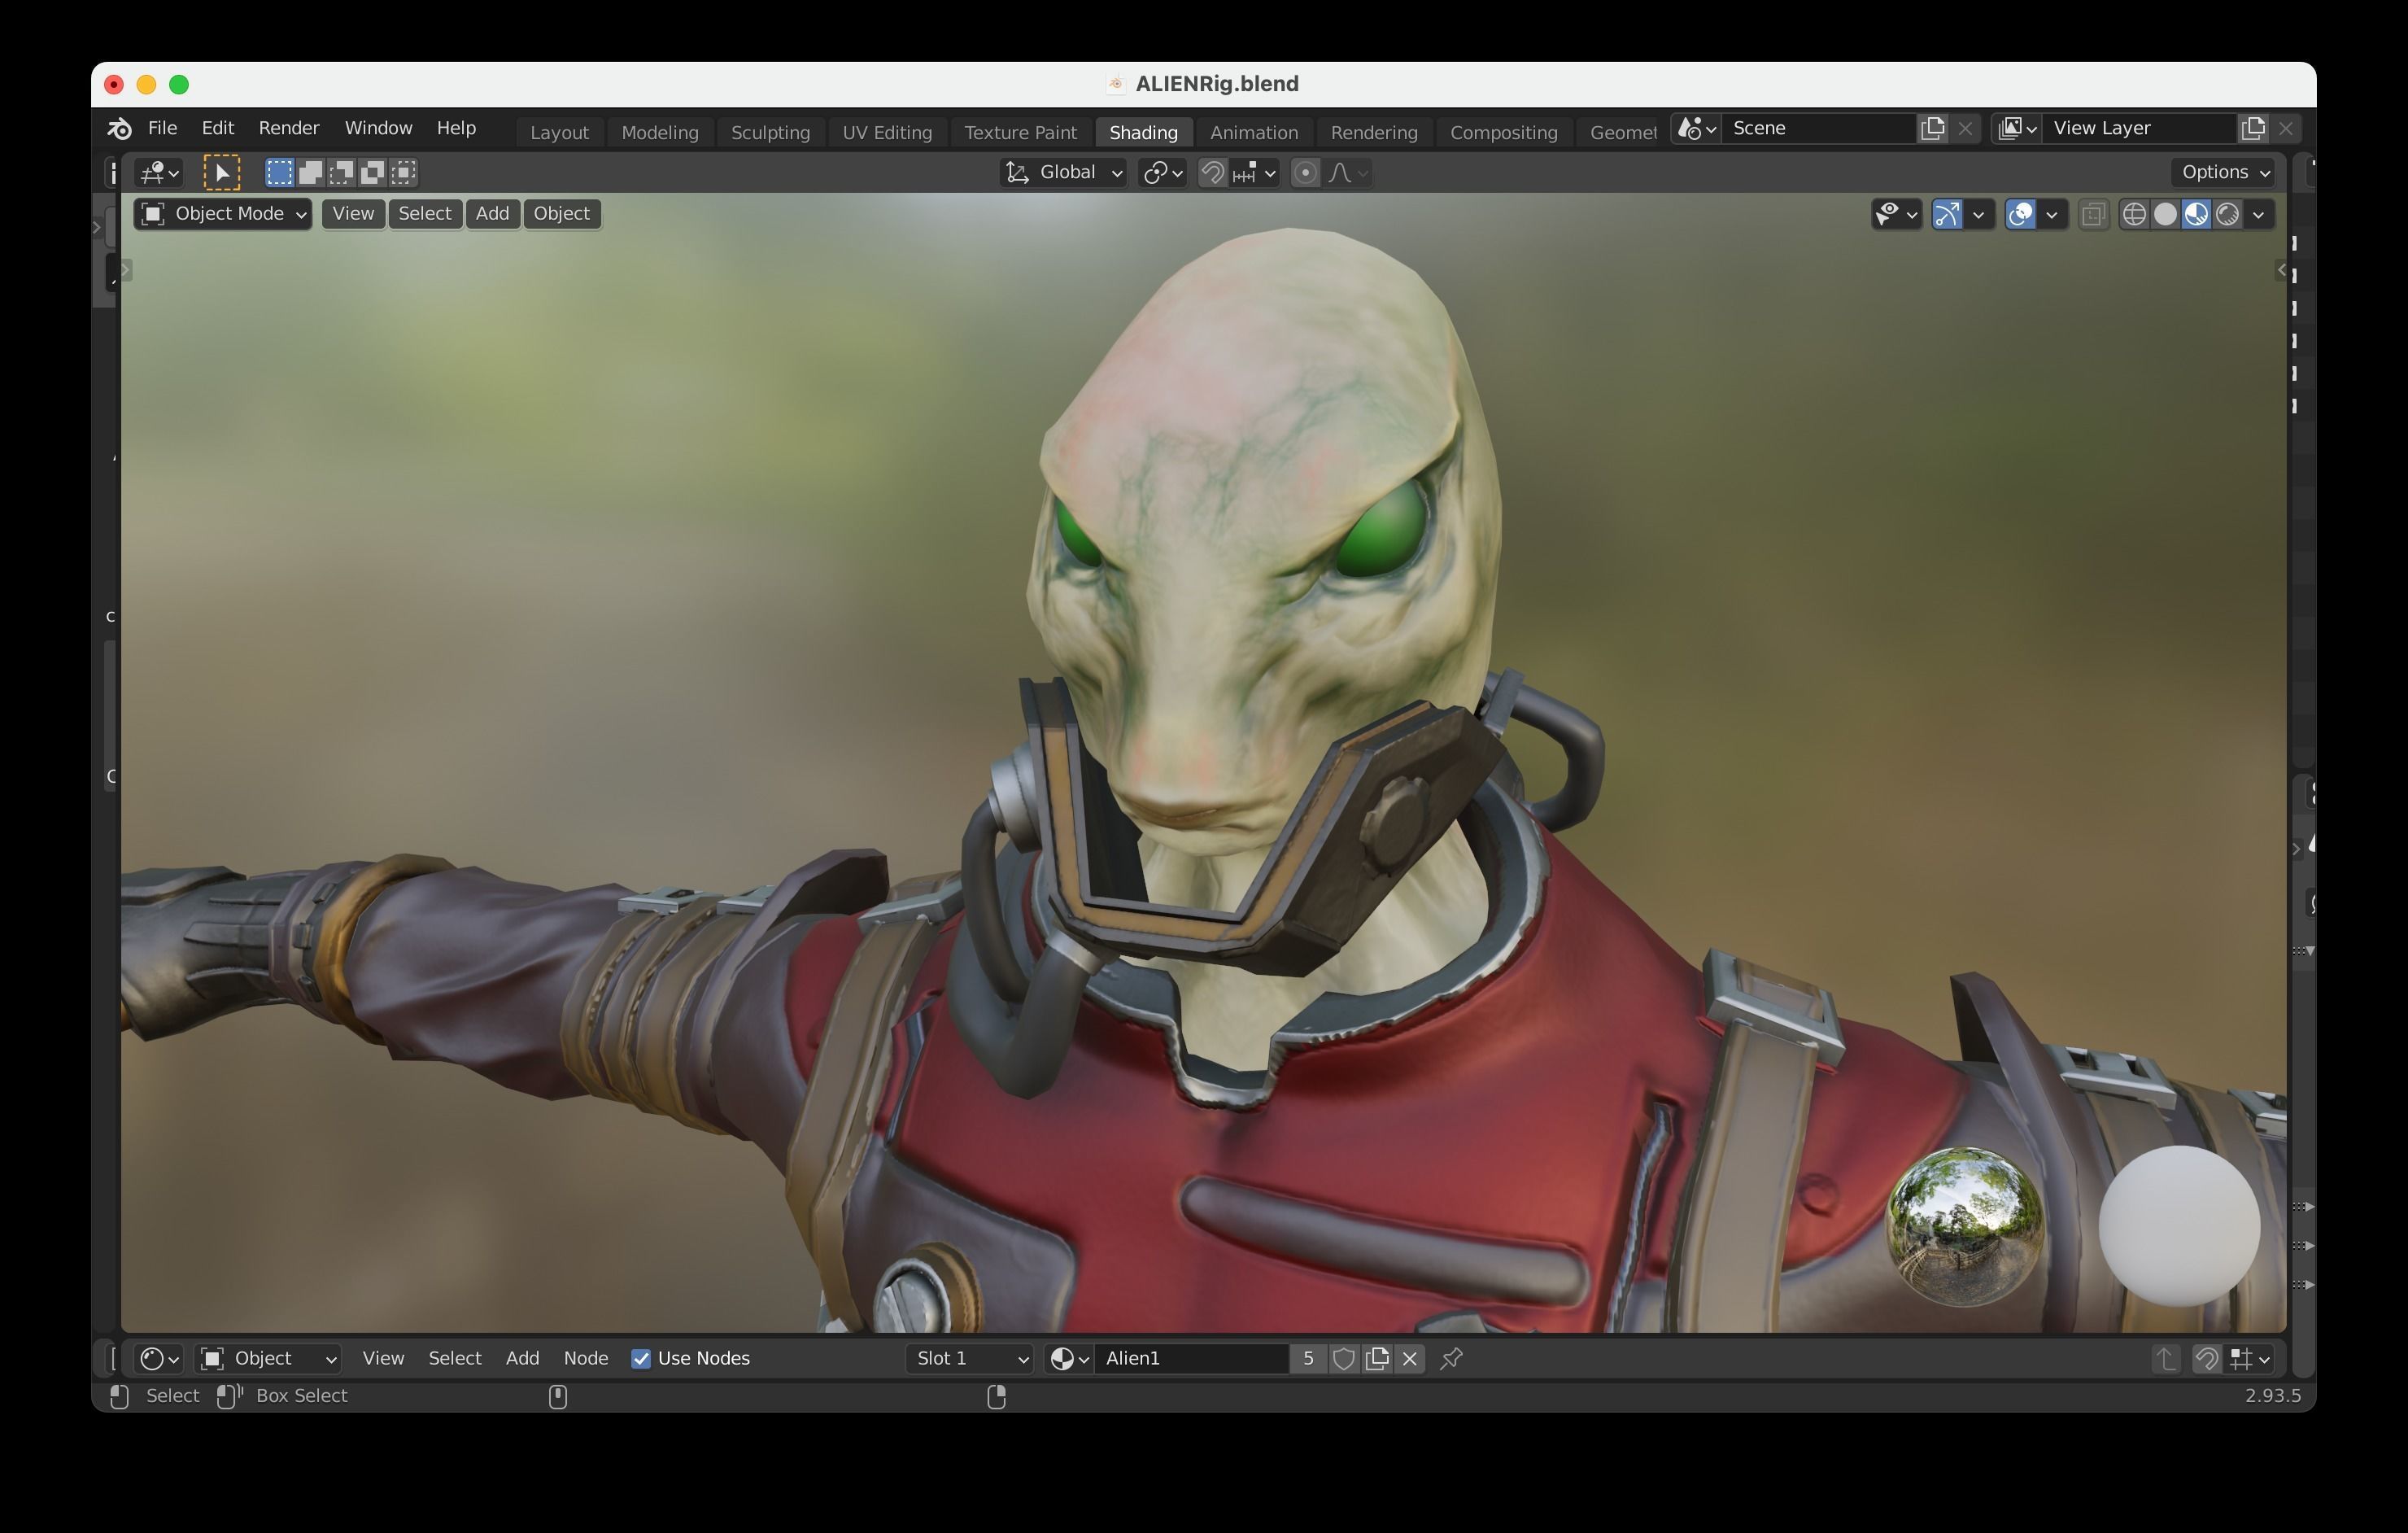This screenshot has width=2408, height=1533.
Task: Toggle proportional editing circle icon
Action: 1304,173
